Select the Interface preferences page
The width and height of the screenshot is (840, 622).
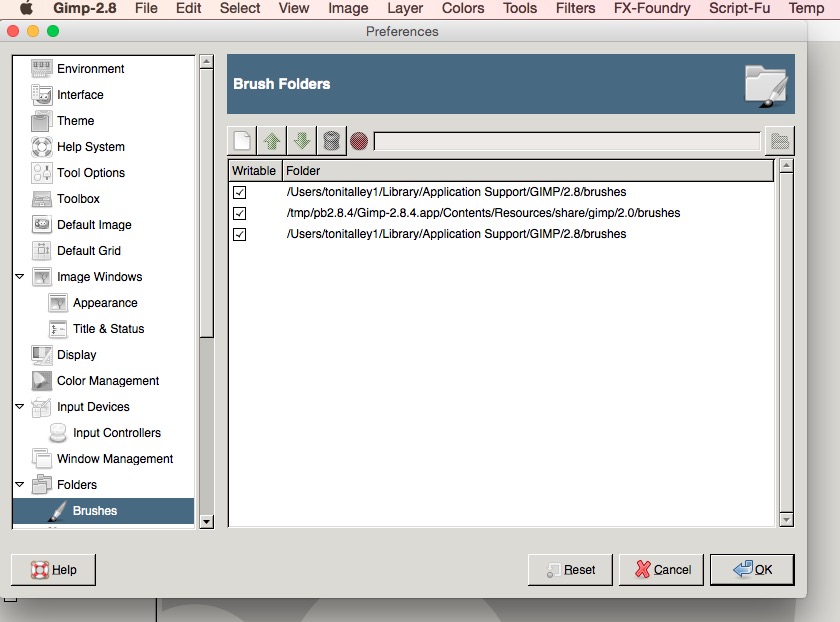coord(80,95)
